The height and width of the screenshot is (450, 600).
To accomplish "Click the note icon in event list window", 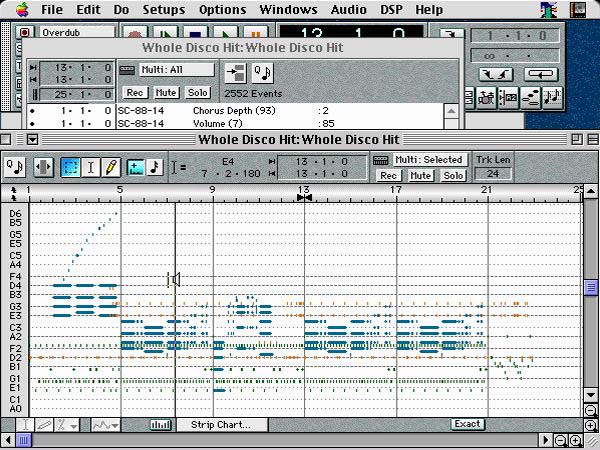I will click(264, 72).
